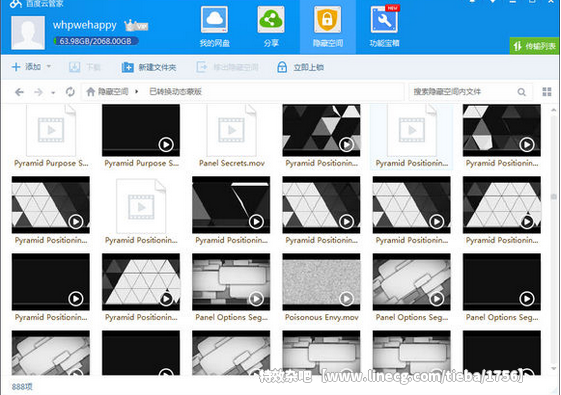The width and height of the screenshot is (561, 395).
Task: Click the Poisonous Envy.mov file name
Action: (x=321, y=317)
